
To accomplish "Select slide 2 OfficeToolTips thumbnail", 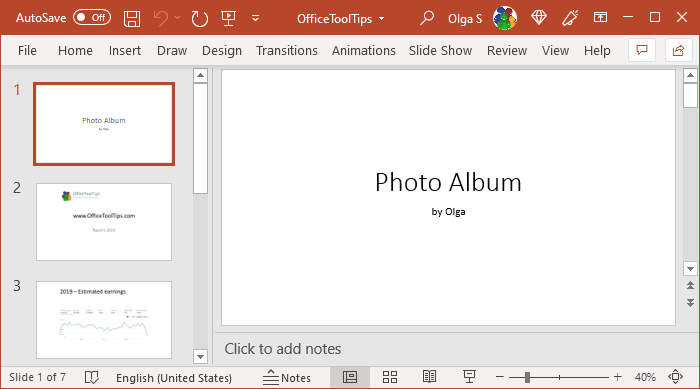I will [104, 222].
